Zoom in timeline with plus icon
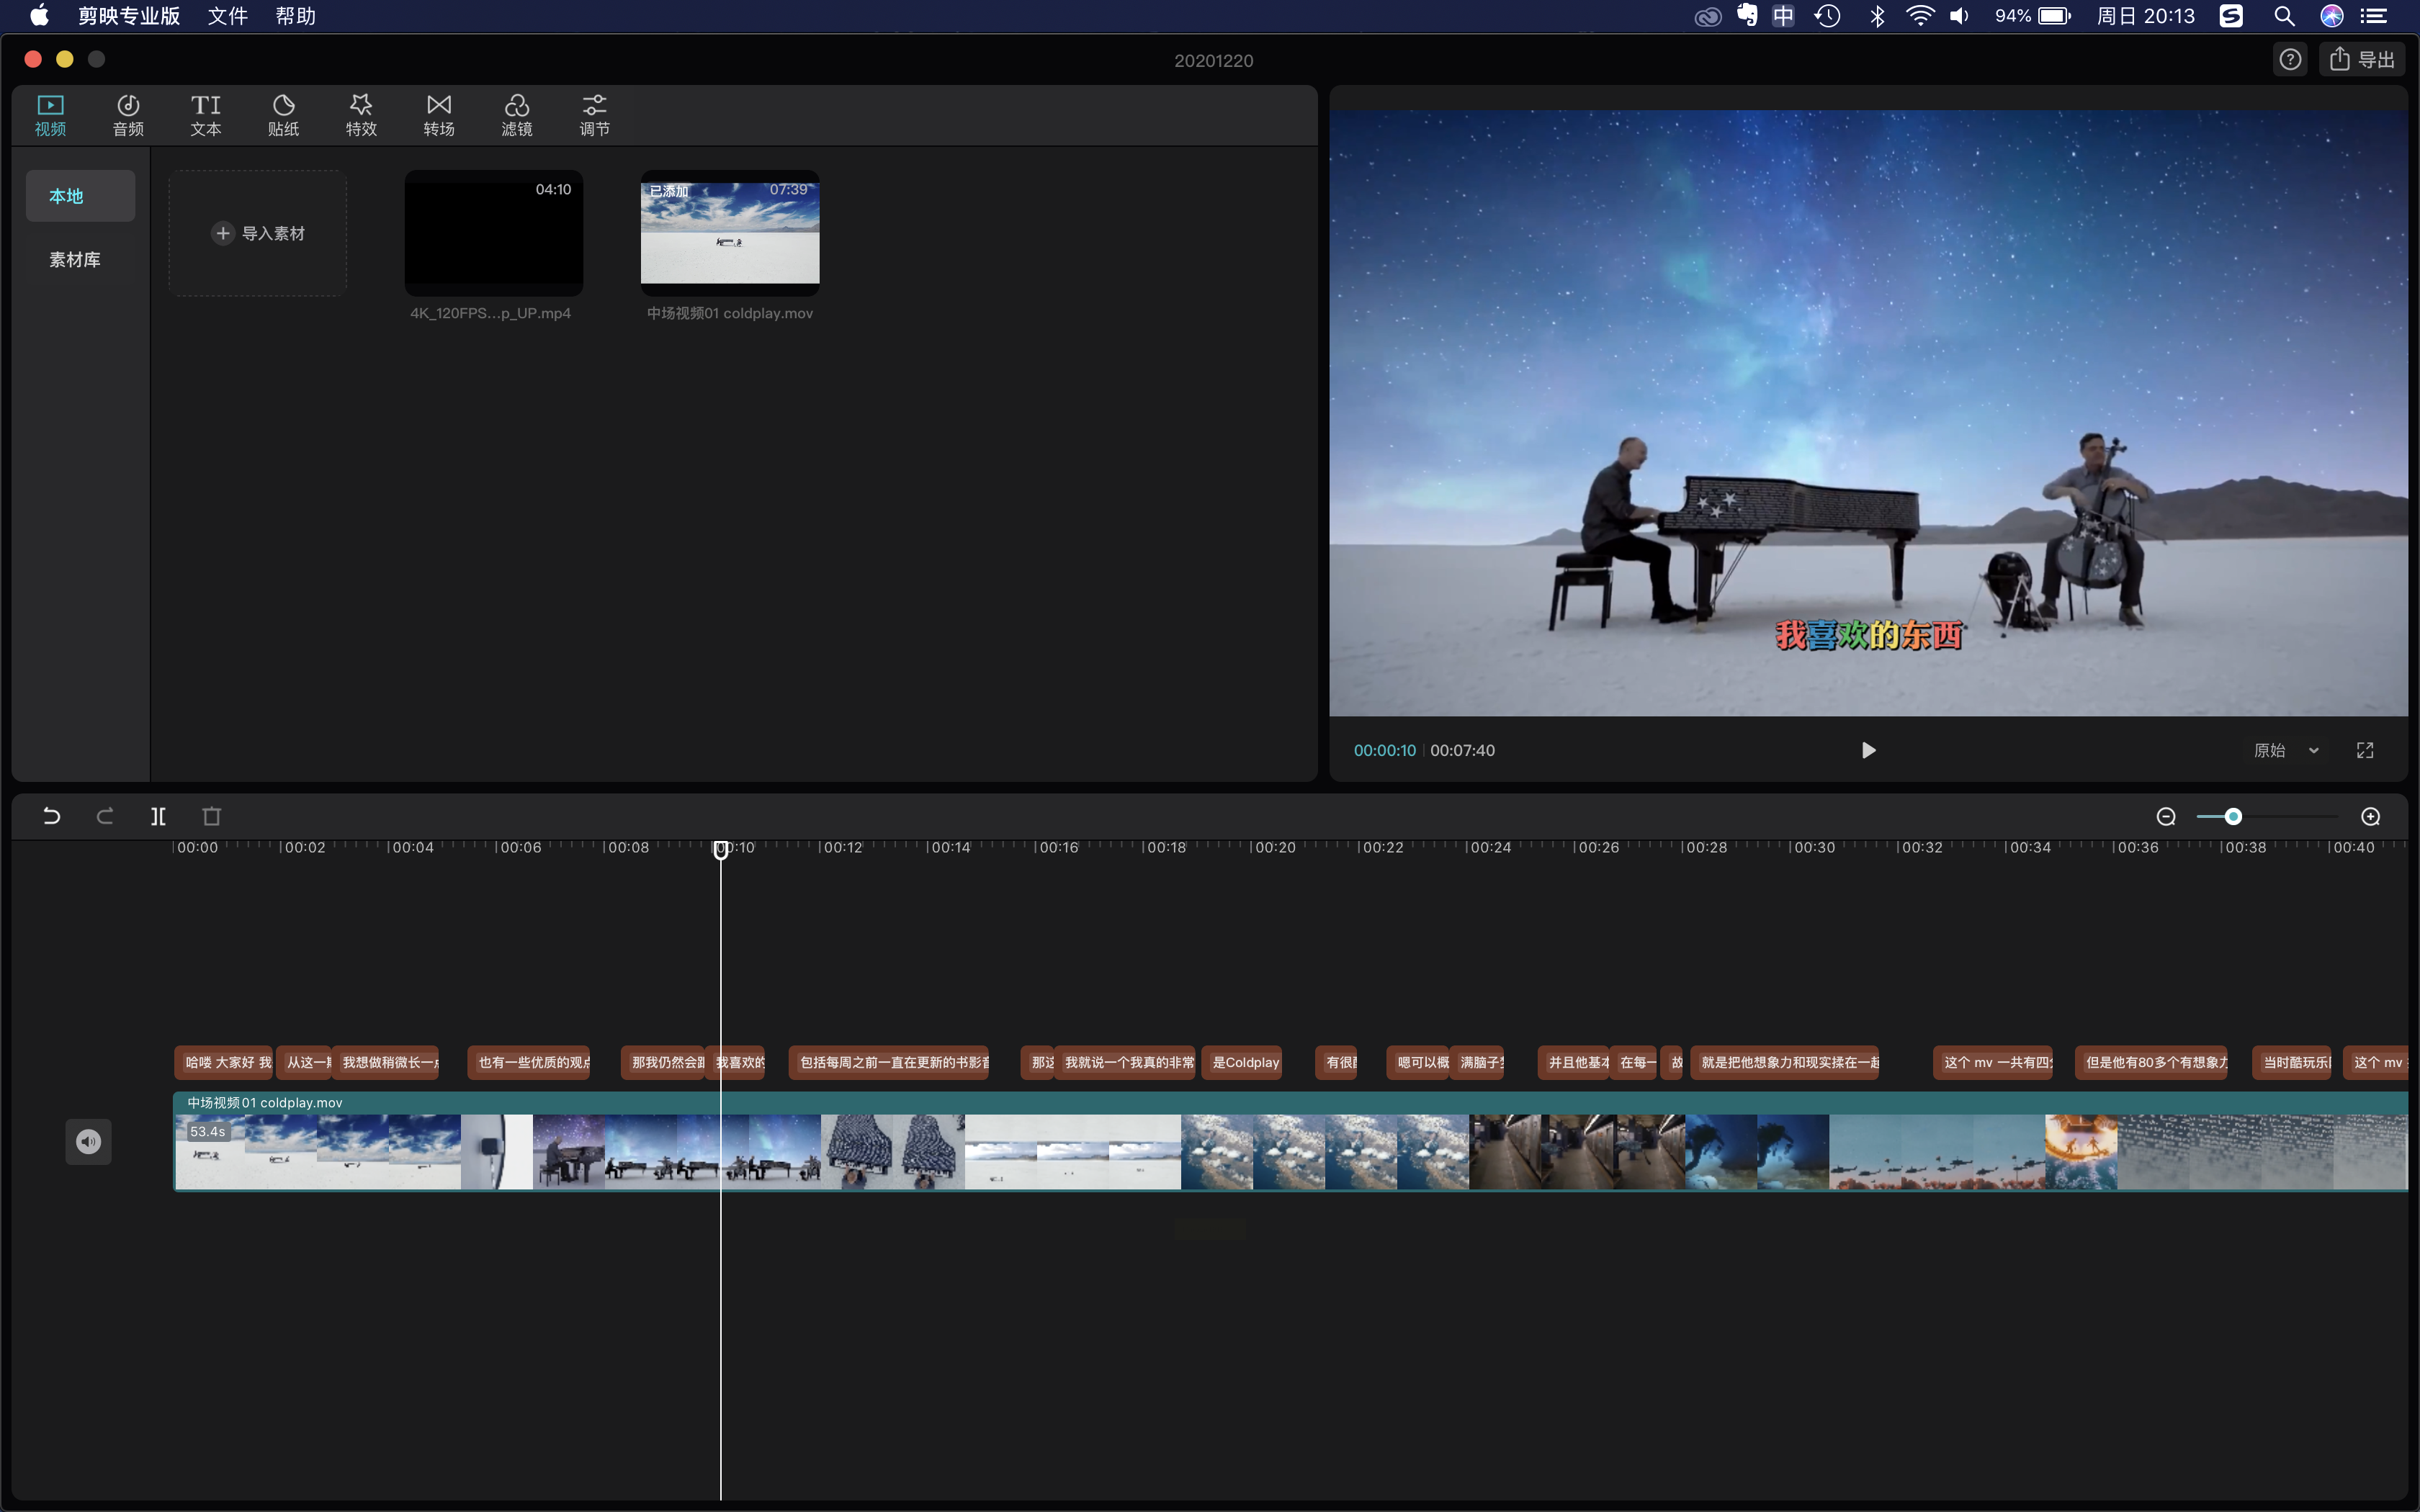 [2370, 816]
